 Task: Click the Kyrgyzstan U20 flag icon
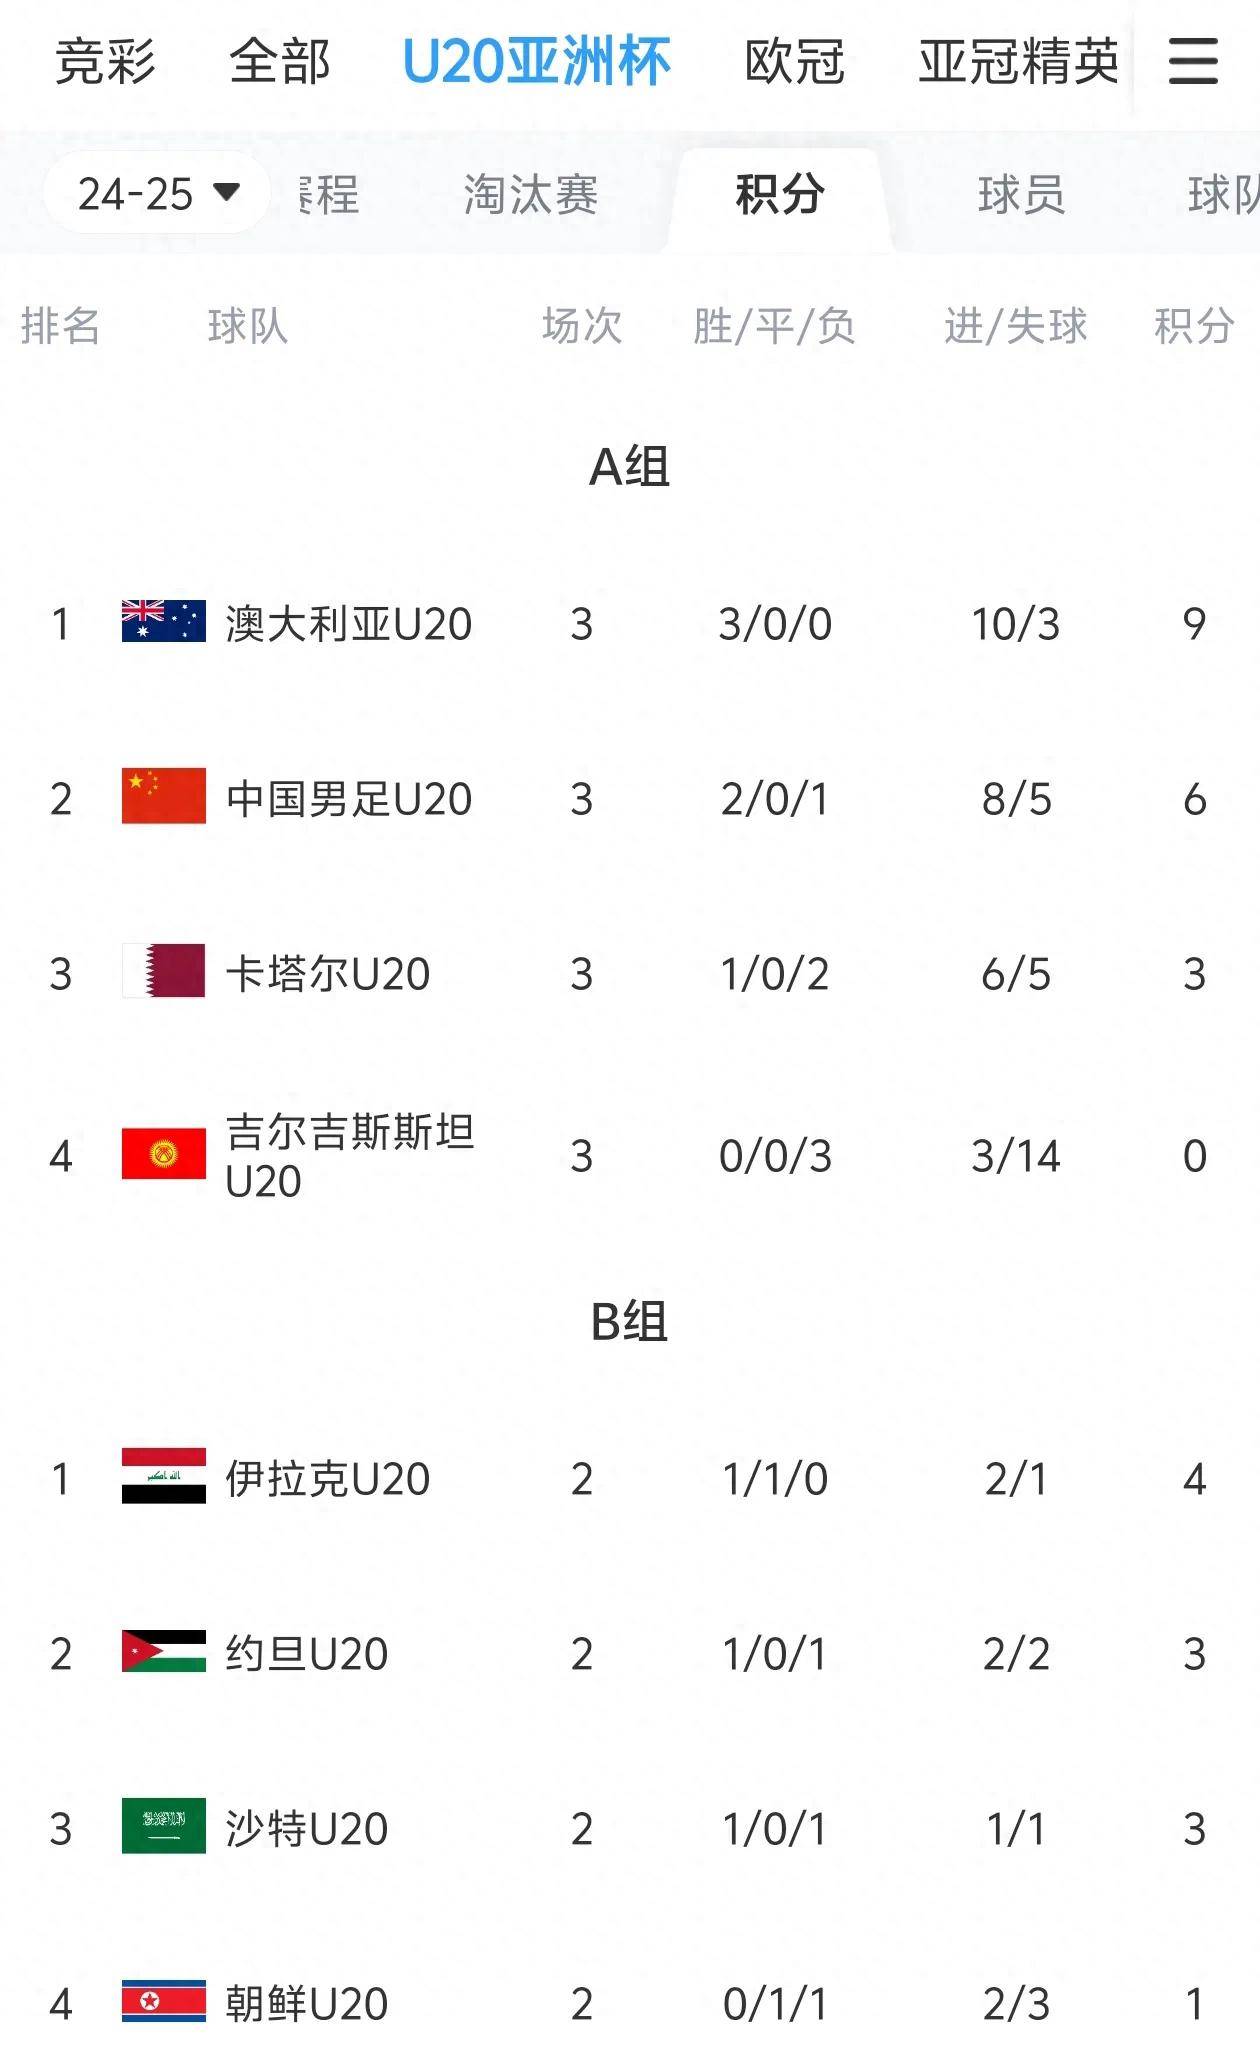(164, 1154)
